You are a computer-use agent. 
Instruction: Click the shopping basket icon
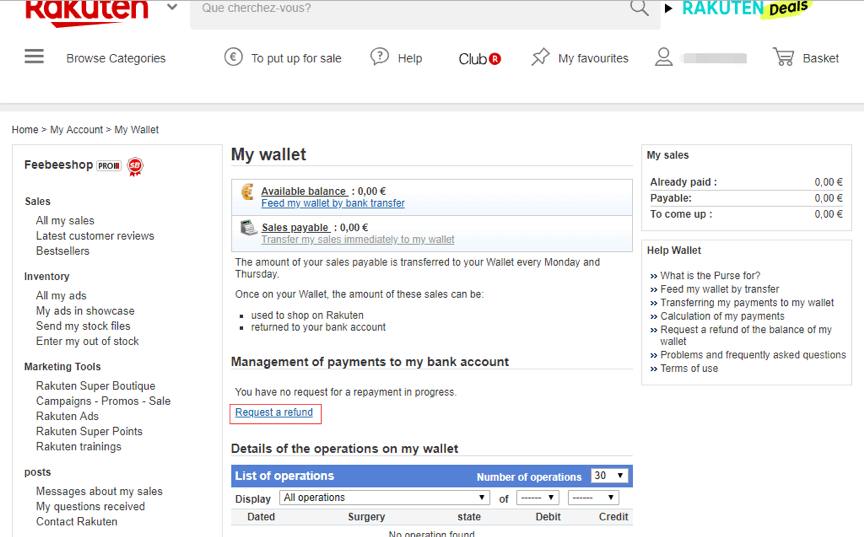click(x=784, y=57)
